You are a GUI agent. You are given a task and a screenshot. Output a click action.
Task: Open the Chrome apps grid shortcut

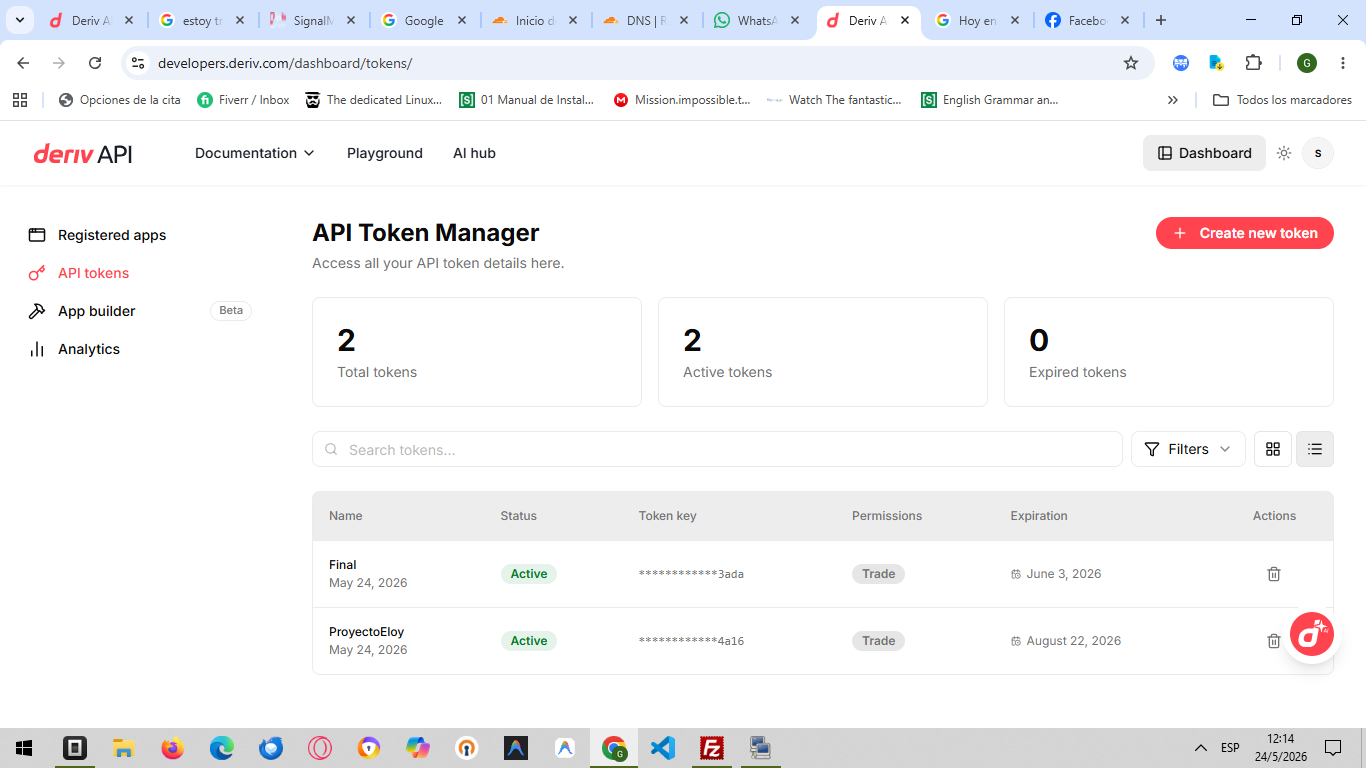pyautogui.click(x=20, y=100)
